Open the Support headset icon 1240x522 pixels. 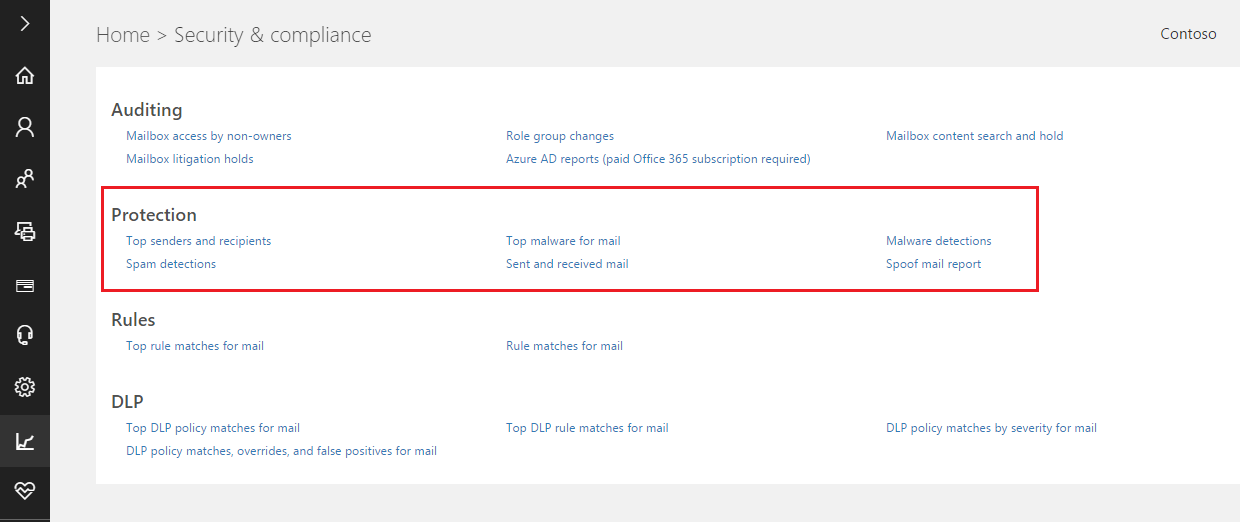pyautogui.click(x=25, y=335)
